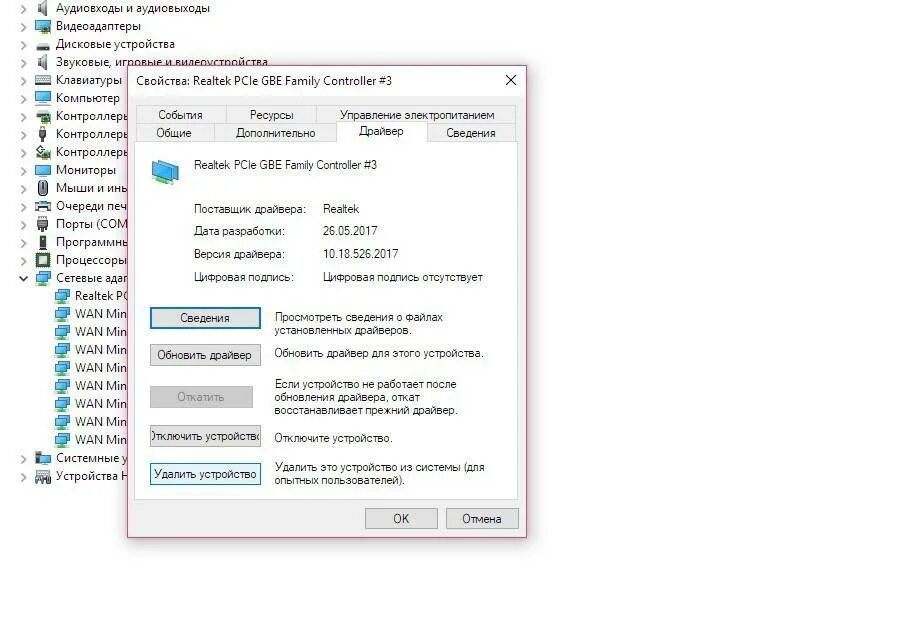
Task: Collapse the Сетевые адаптеры tree node
Action: (23, 278)
